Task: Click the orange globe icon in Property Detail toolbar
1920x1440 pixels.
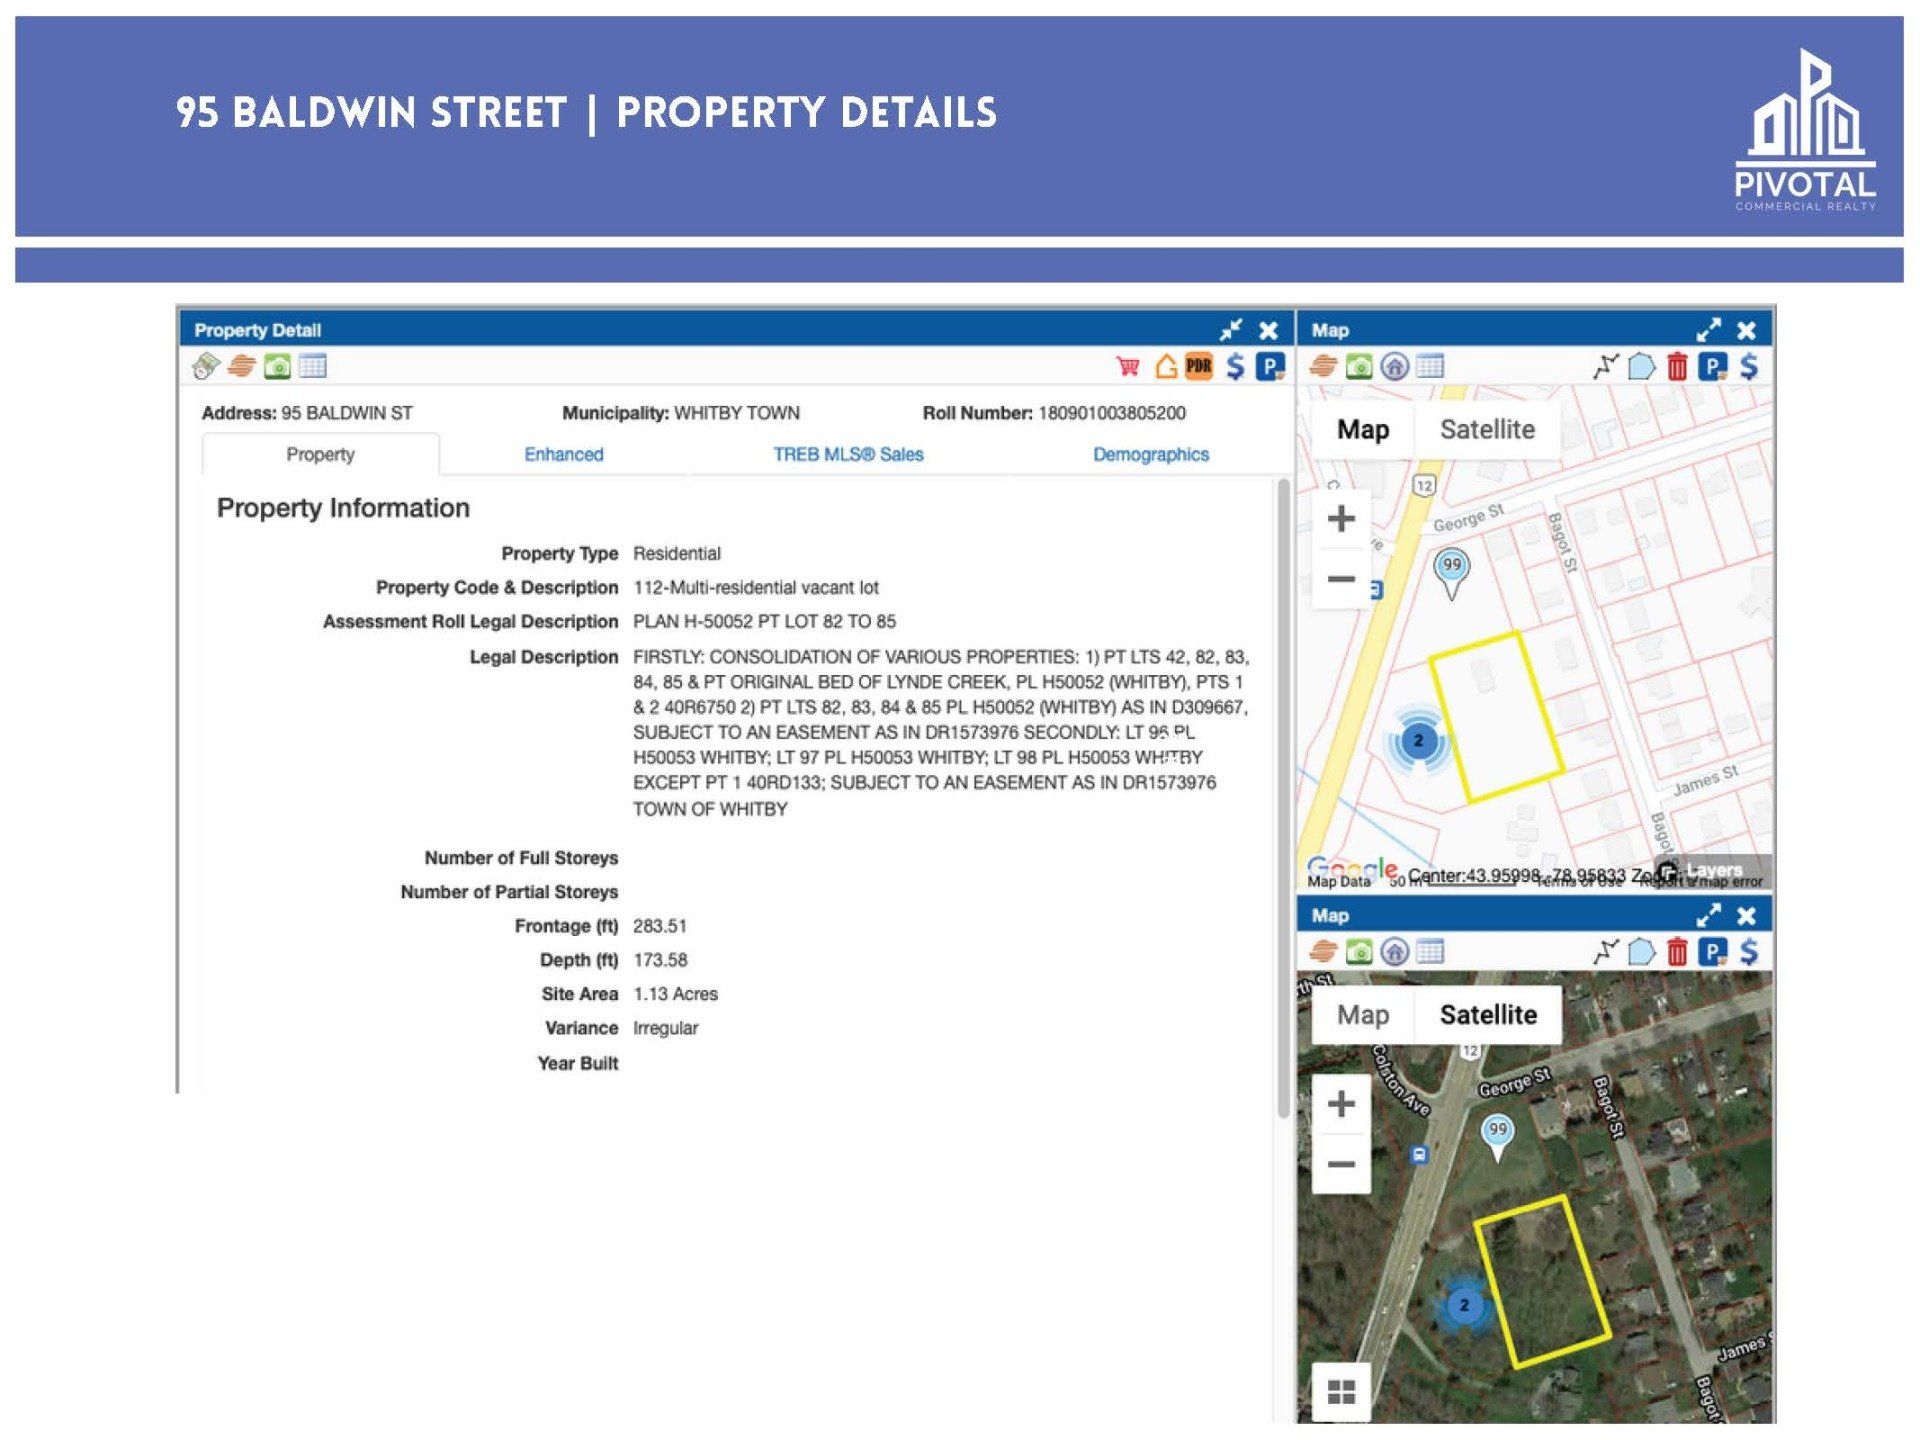Action: pyautogui.click(x=241, y=367)
